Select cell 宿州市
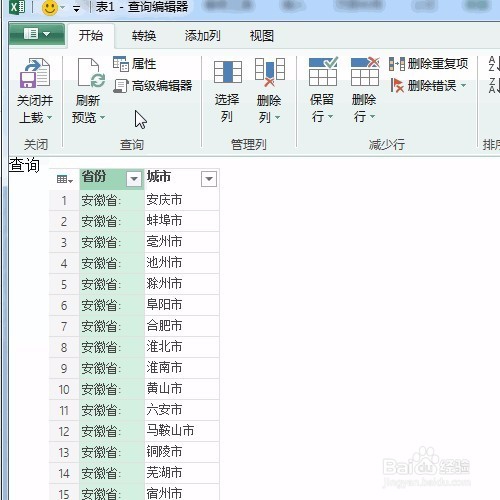500x500 pixels. (182, 492)
